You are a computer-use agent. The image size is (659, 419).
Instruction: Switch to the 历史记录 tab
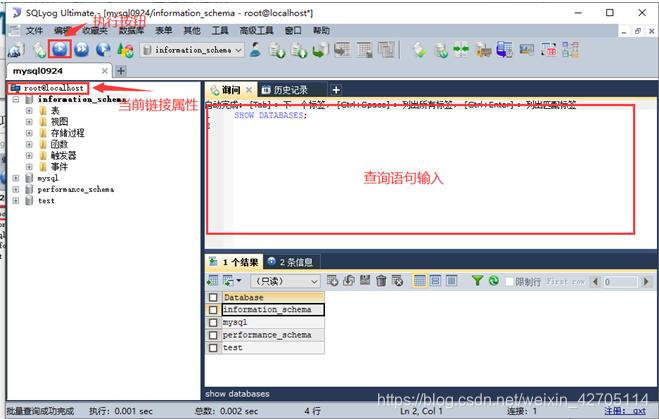pyautogui.click(x=285, y=90)
